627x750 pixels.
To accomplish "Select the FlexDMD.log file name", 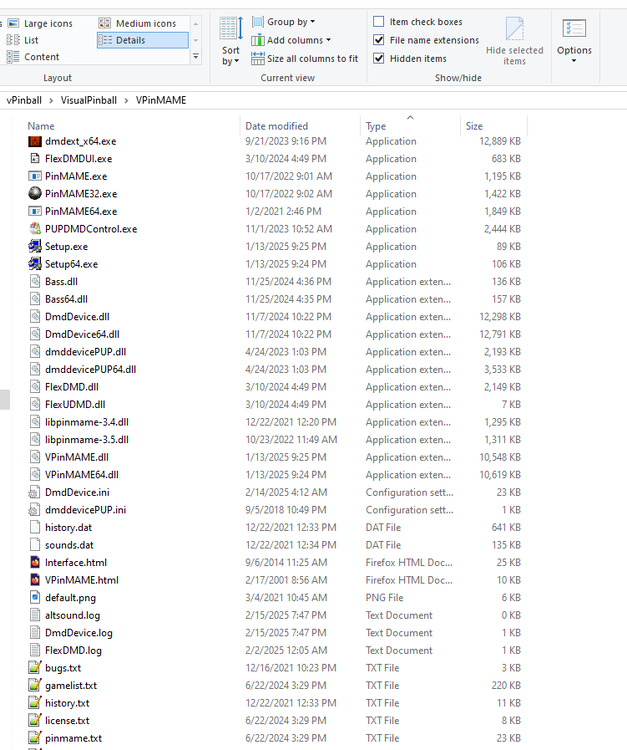I will pos(73,651).
